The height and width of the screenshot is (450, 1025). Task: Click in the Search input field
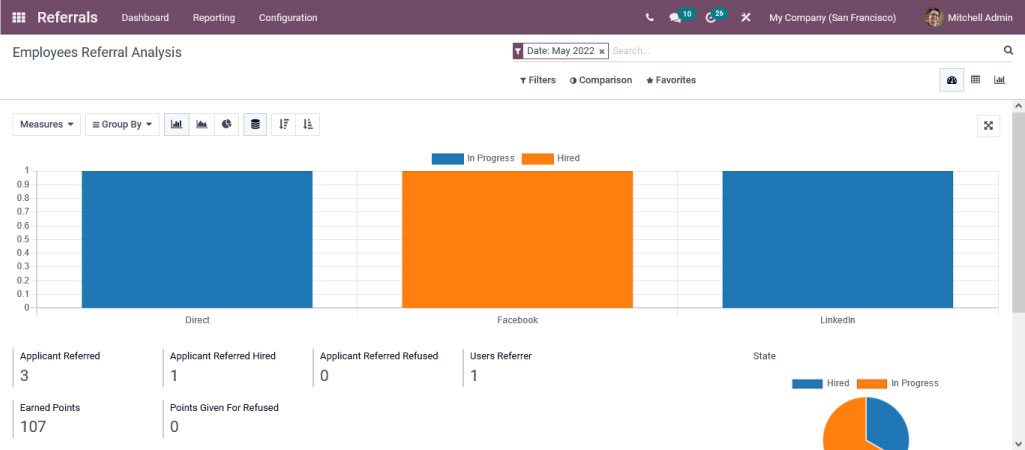[804, 50]
